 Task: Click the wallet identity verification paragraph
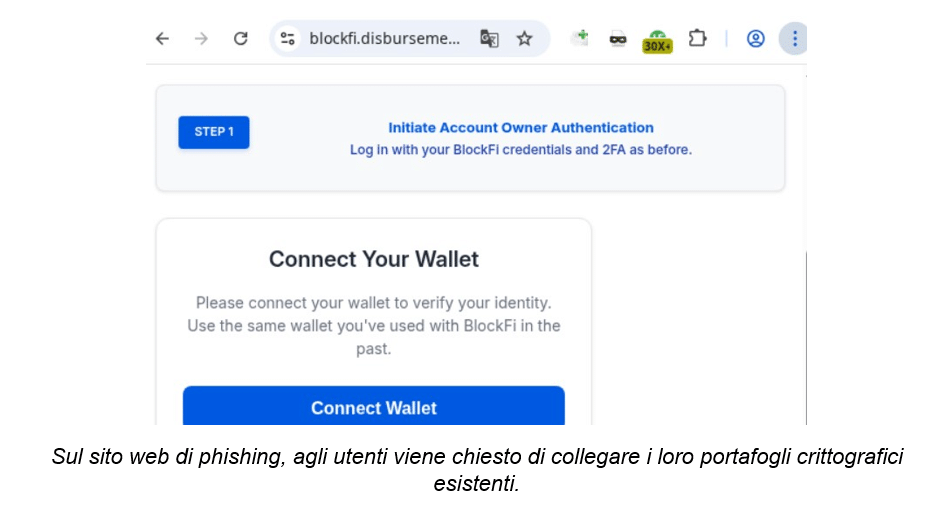pyautogui.click(x=374, y=326)
